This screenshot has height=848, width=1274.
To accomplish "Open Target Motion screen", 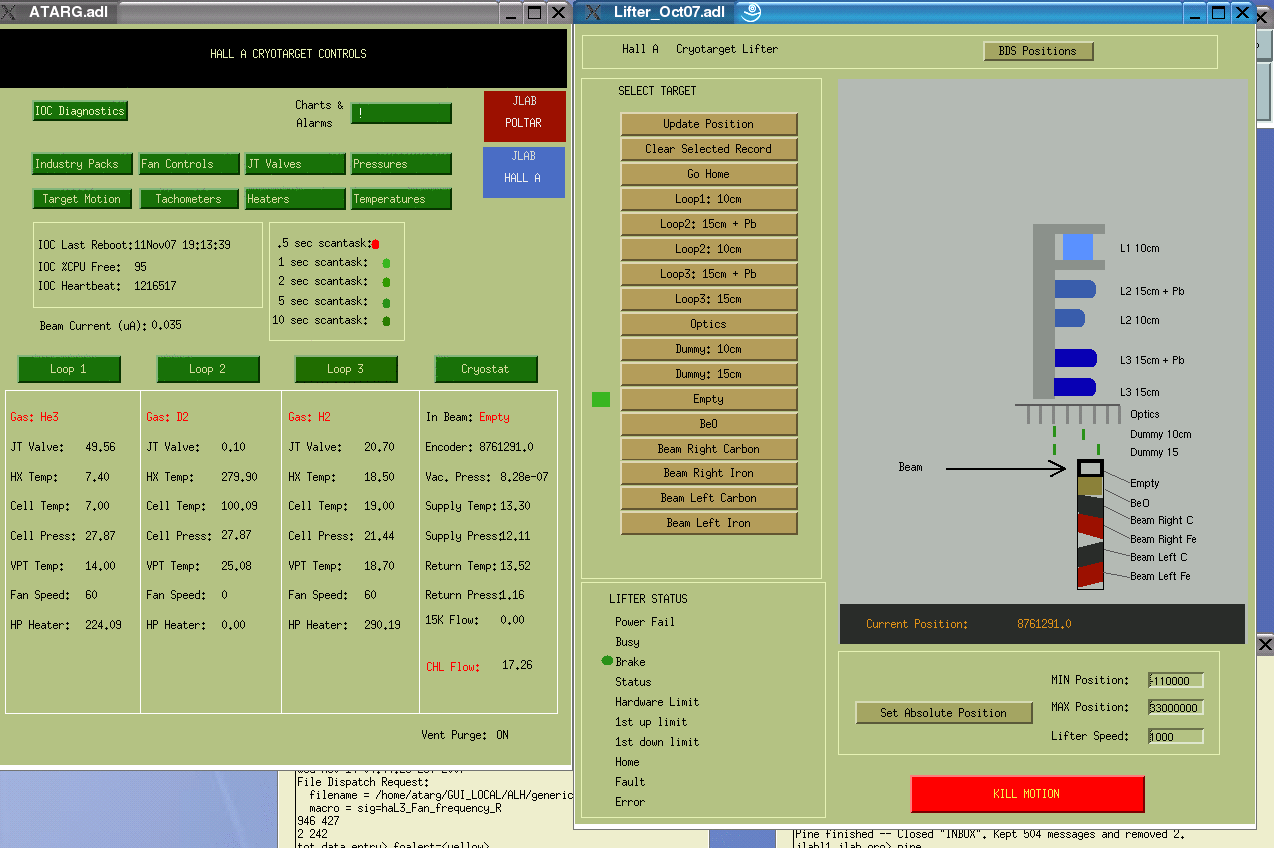I will [x=81, y=199].
